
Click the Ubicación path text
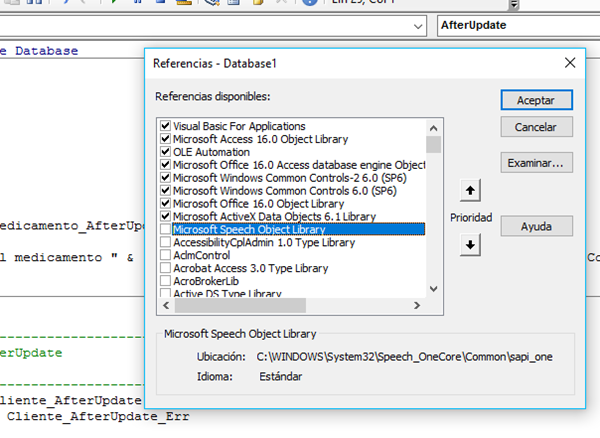pos(404,357)
